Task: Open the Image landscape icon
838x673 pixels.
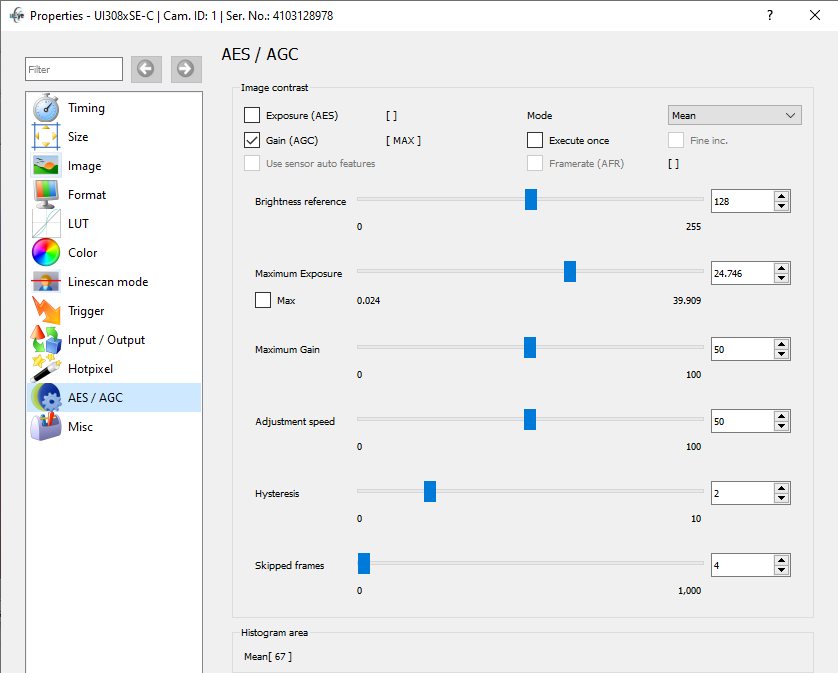Action: pos(46,166)
